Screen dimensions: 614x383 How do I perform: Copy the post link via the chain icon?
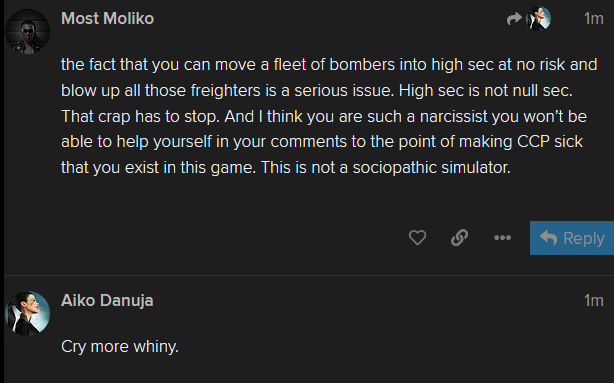click(x=459, y=237)
